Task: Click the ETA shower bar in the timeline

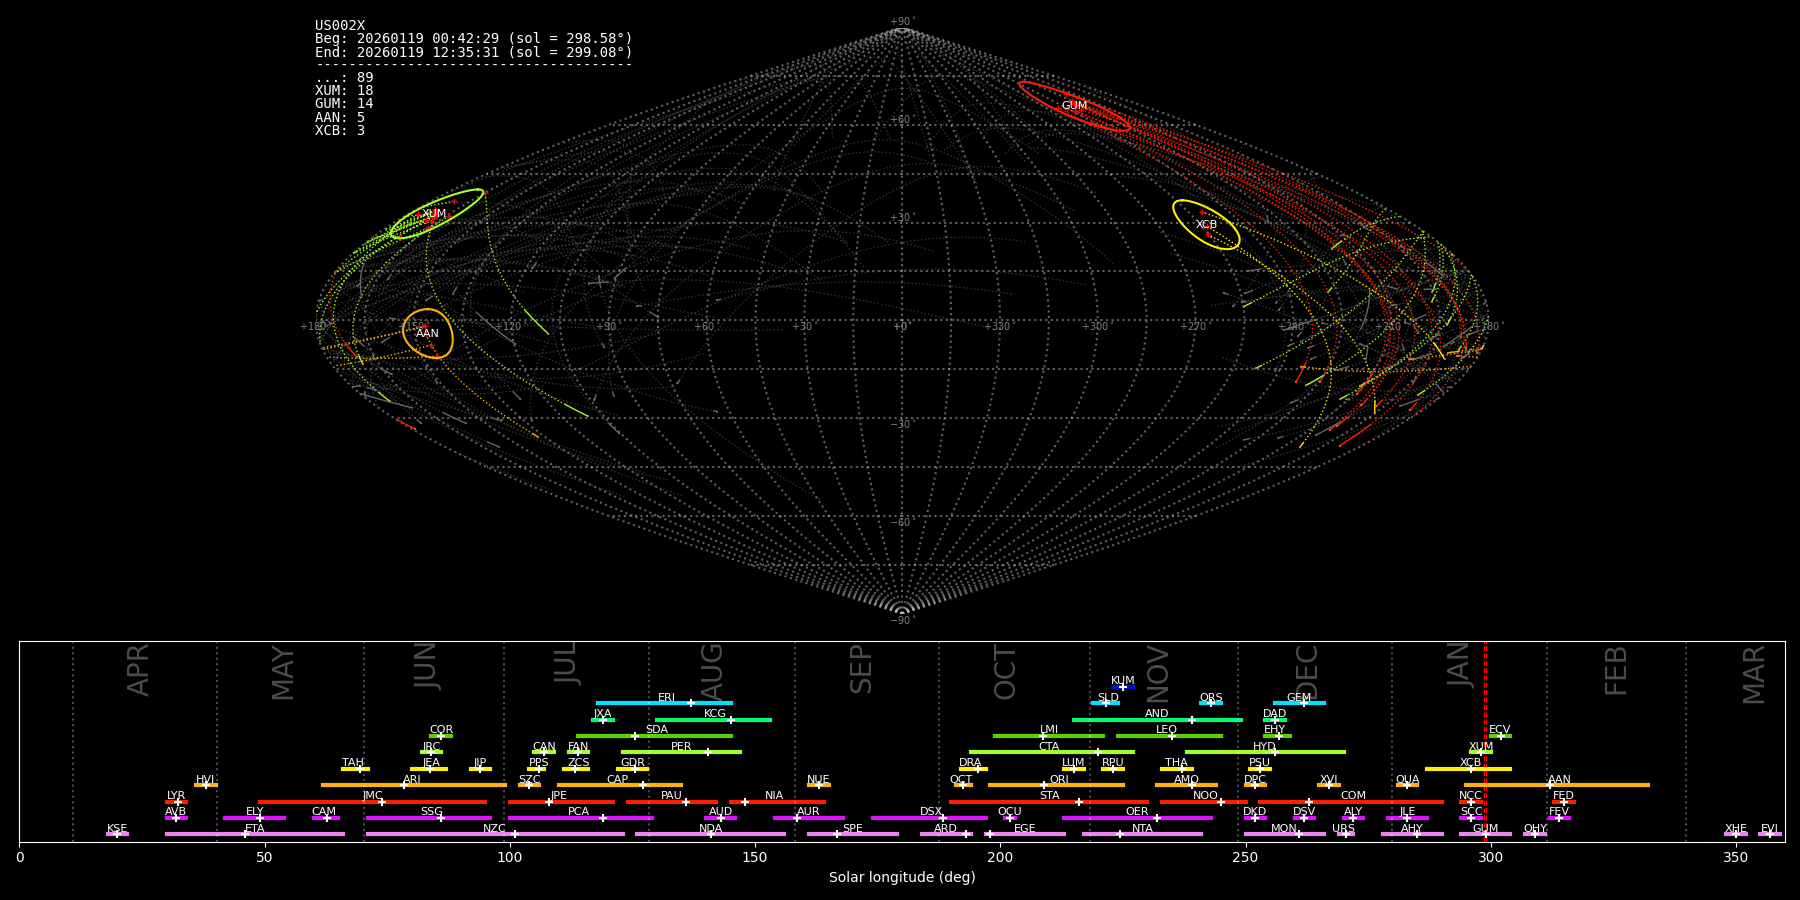Action: (255, 834)
